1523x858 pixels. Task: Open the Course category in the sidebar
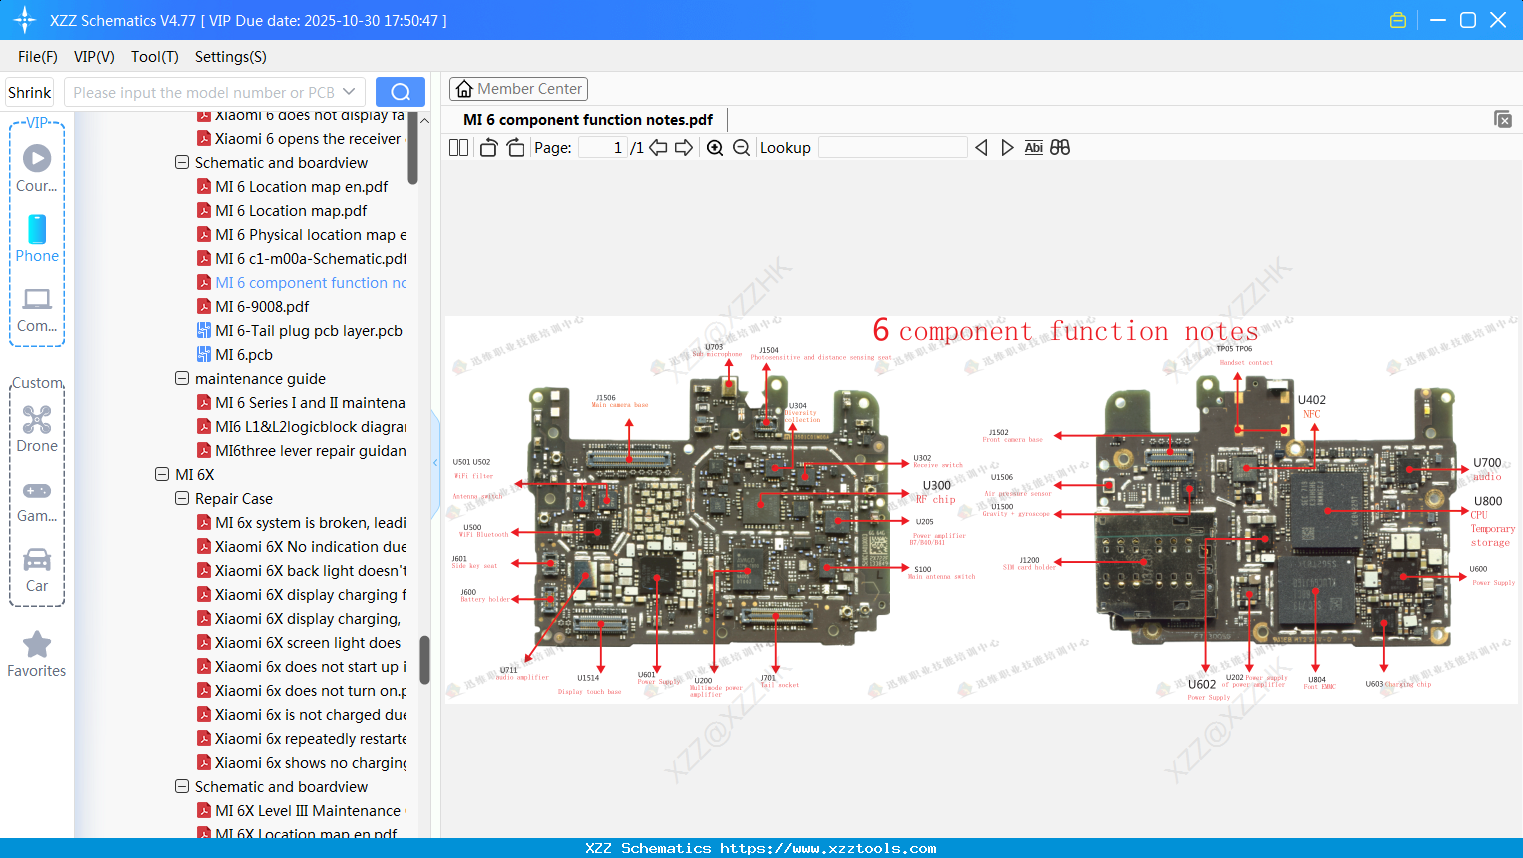(37, 168)
